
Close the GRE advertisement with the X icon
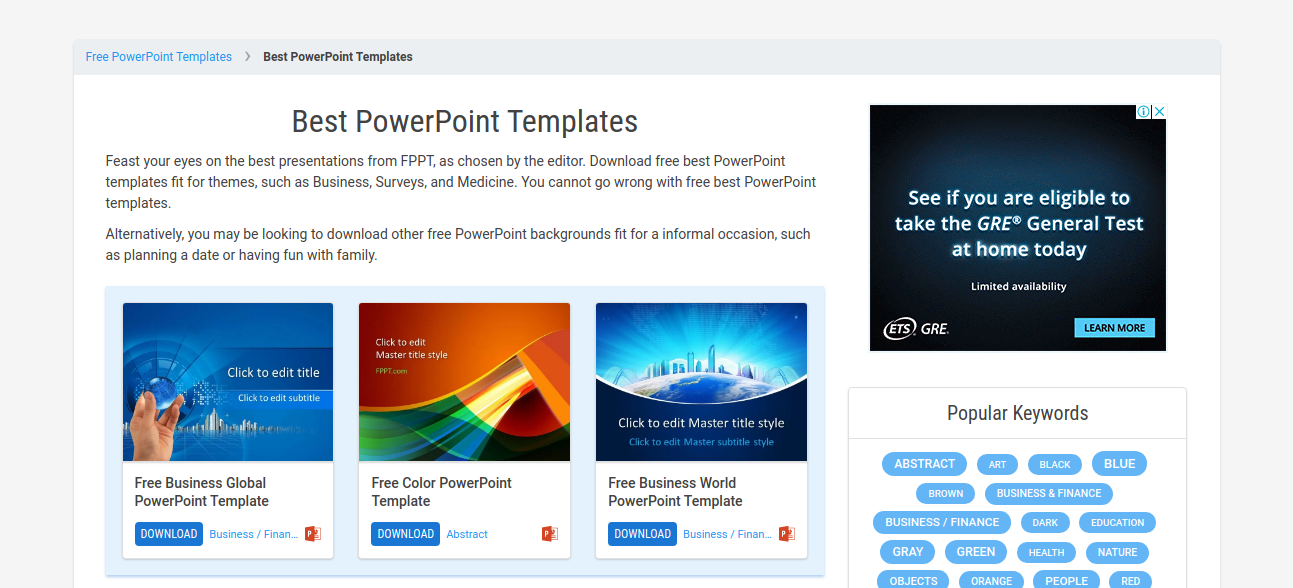coord(1159,112)
